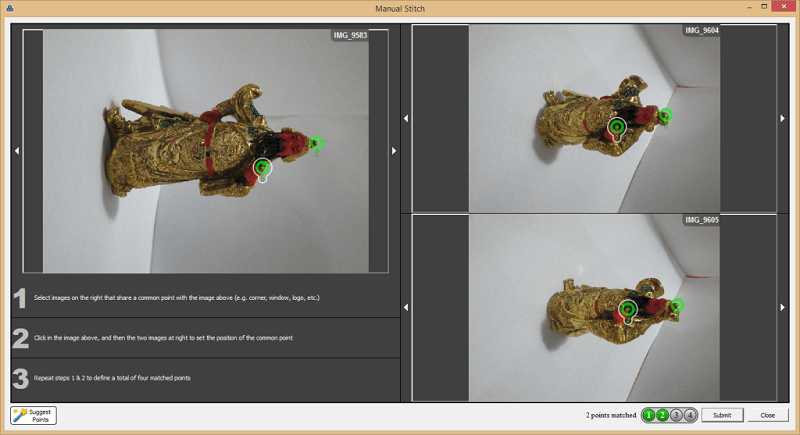Image resolution: width=800 pixels, height=435 pixels.
Task: Click the green head marker in IMG_9605 image
Action: pyautogui.click(x=677, y=305)
